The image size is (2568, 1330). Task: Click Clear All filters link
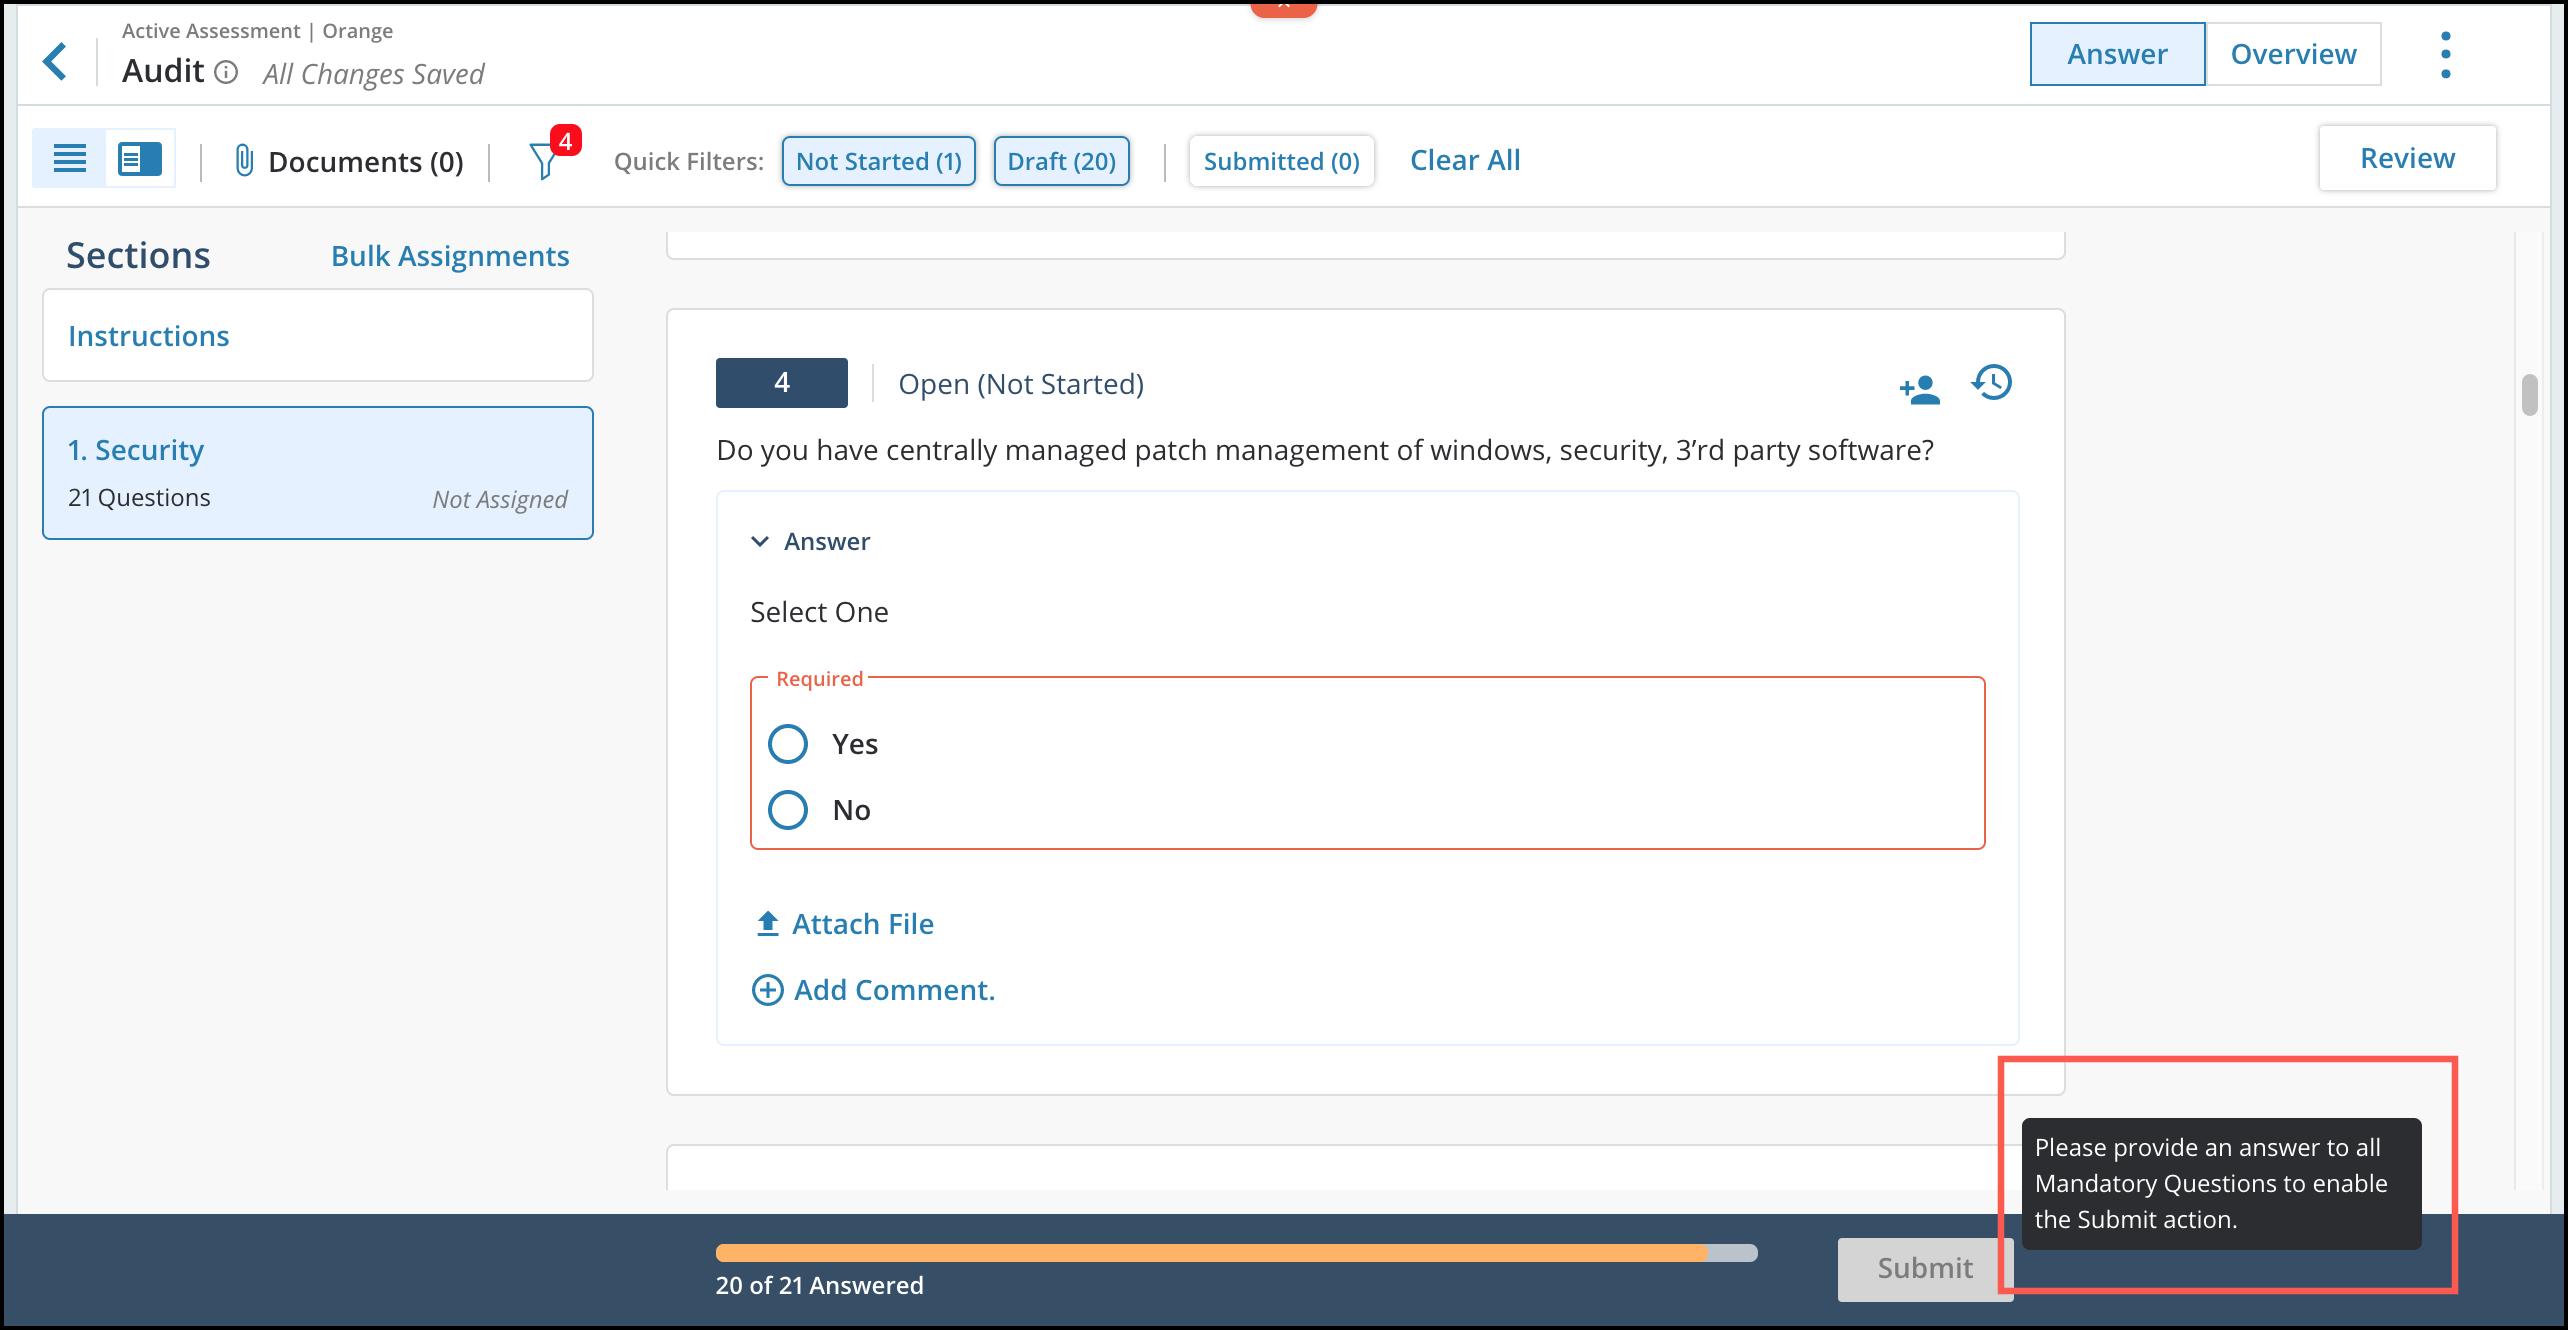tap(1465, 160)
